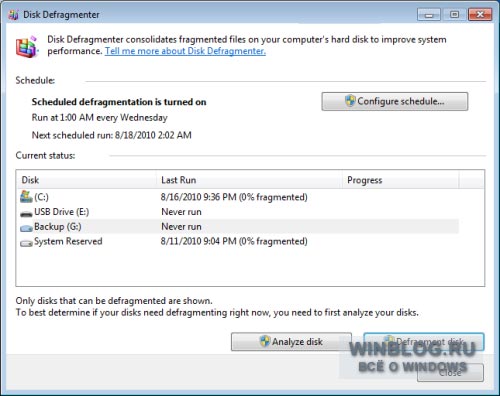Click 'Scheduled defragmentation is turned on' text
The image size is (500, 396).
119,102
